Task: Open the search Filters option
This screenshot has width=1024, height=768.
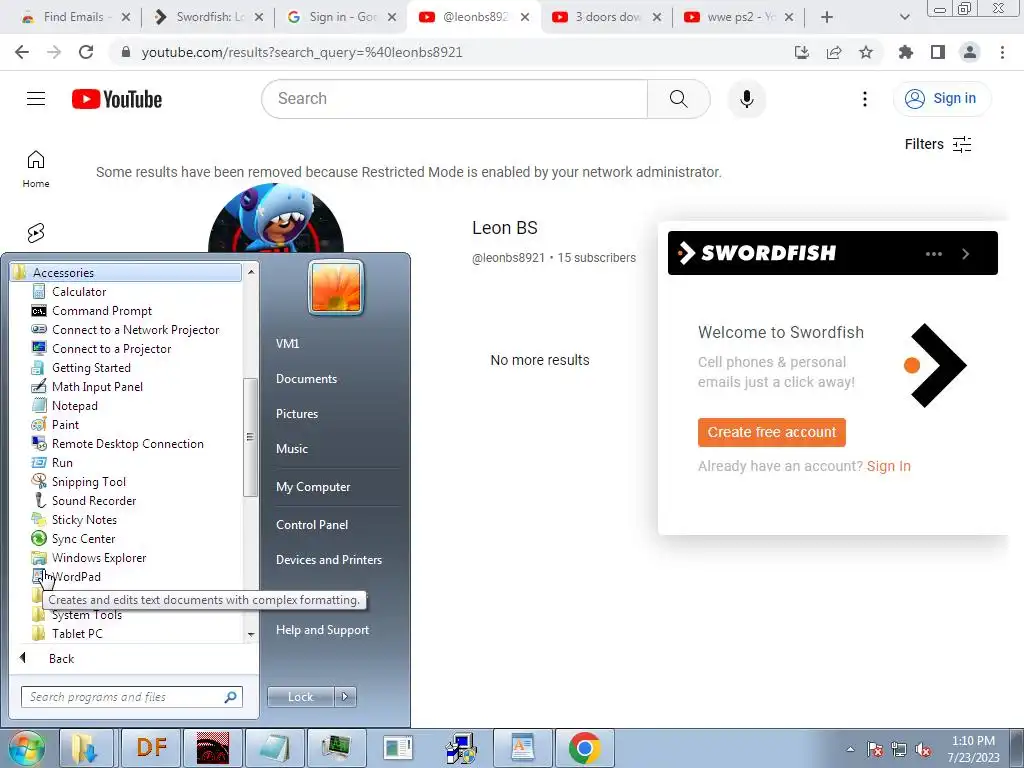Action: click(x=938, y=144)
